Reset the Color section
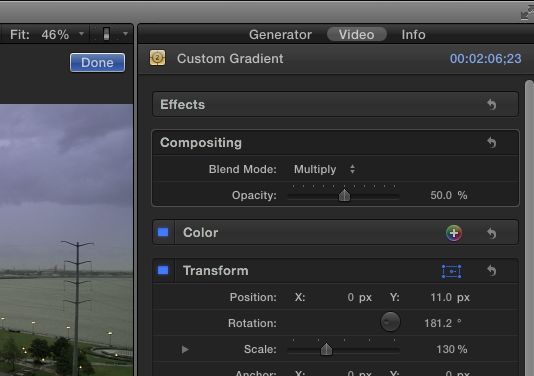534x376 pixels. click(x=491, y=233)
